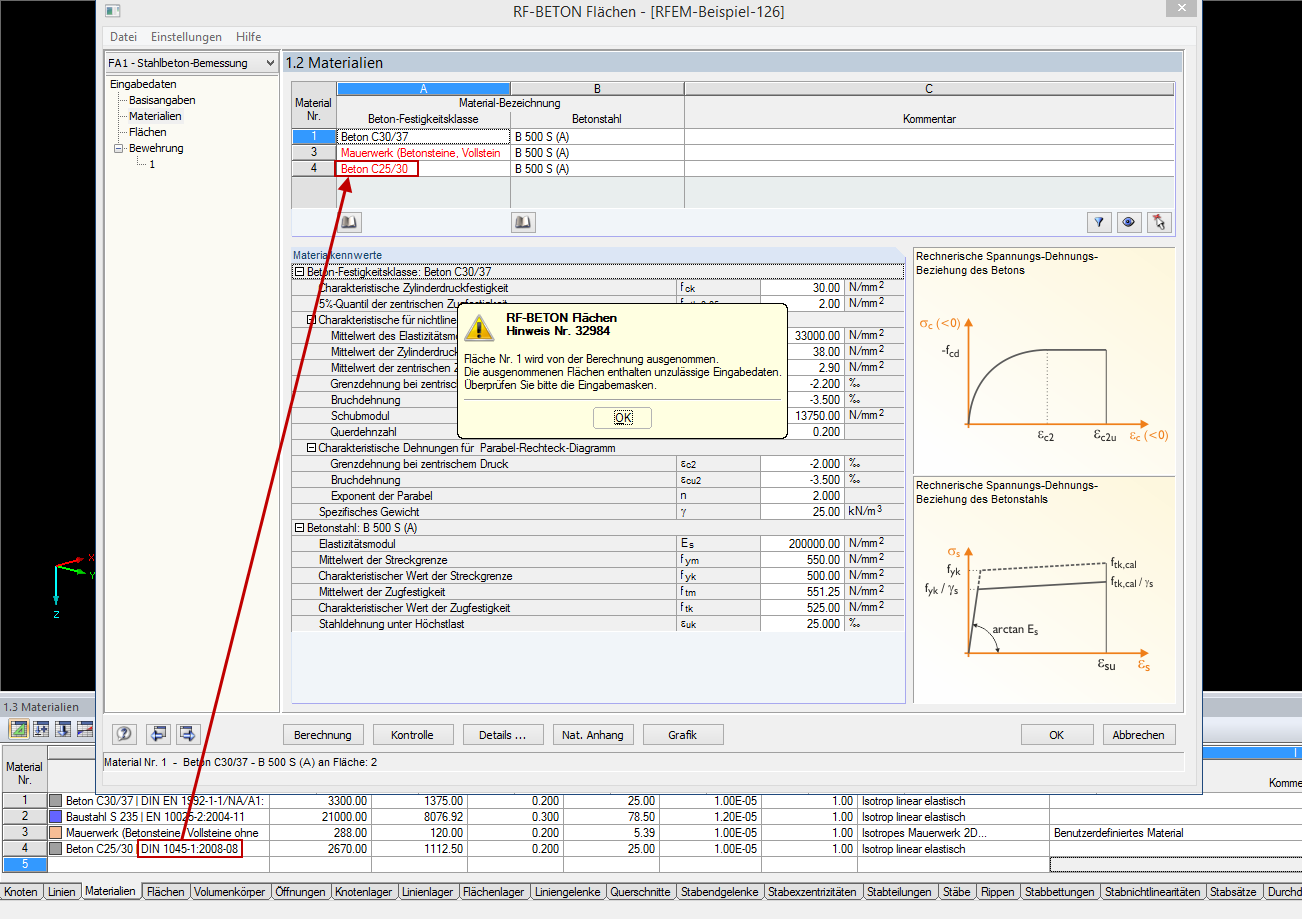1302x919 pixels.
Task: Click the fck value field 30.00
Action: (x=802, y=288)
